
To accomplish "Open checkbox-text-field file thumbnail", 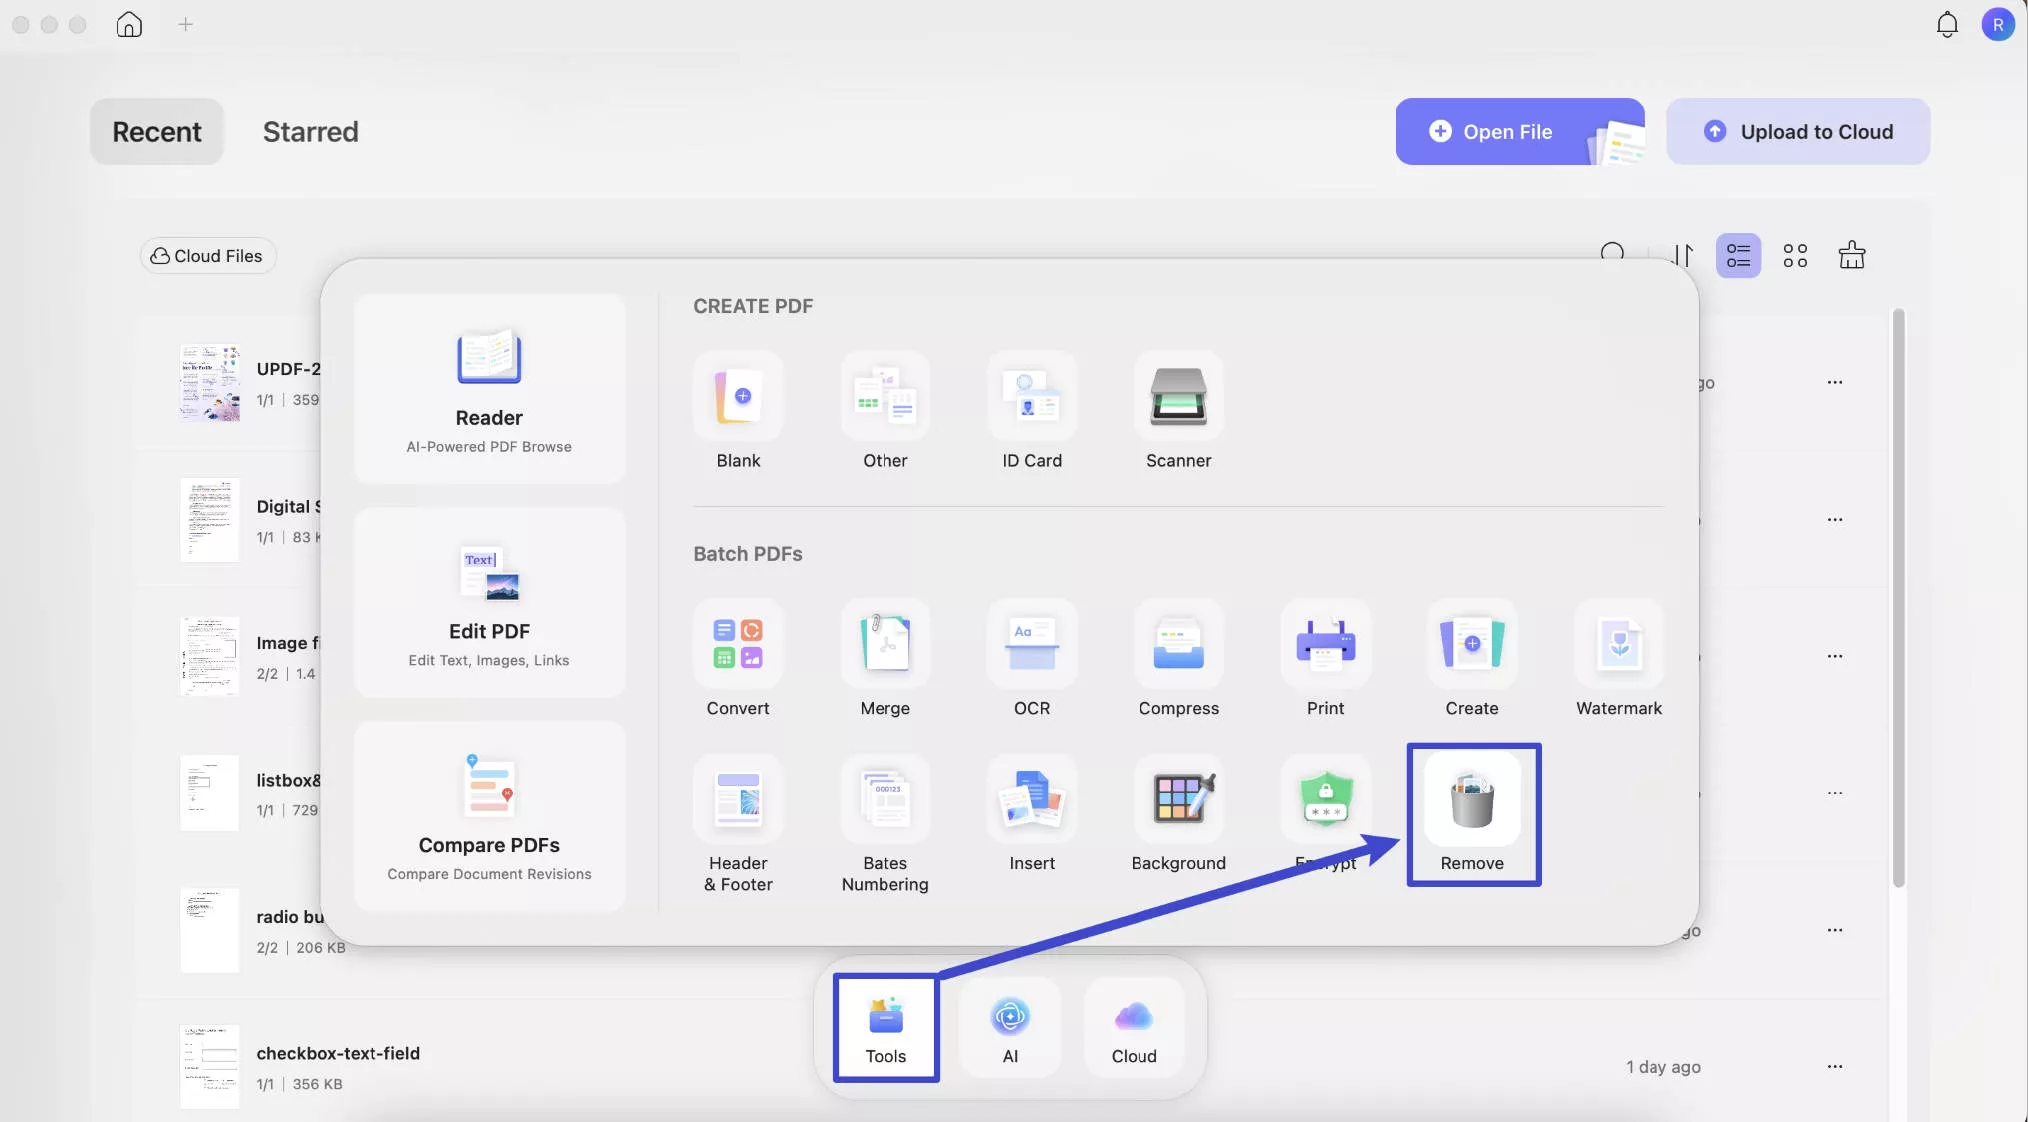I will [x=209, y=1066].
